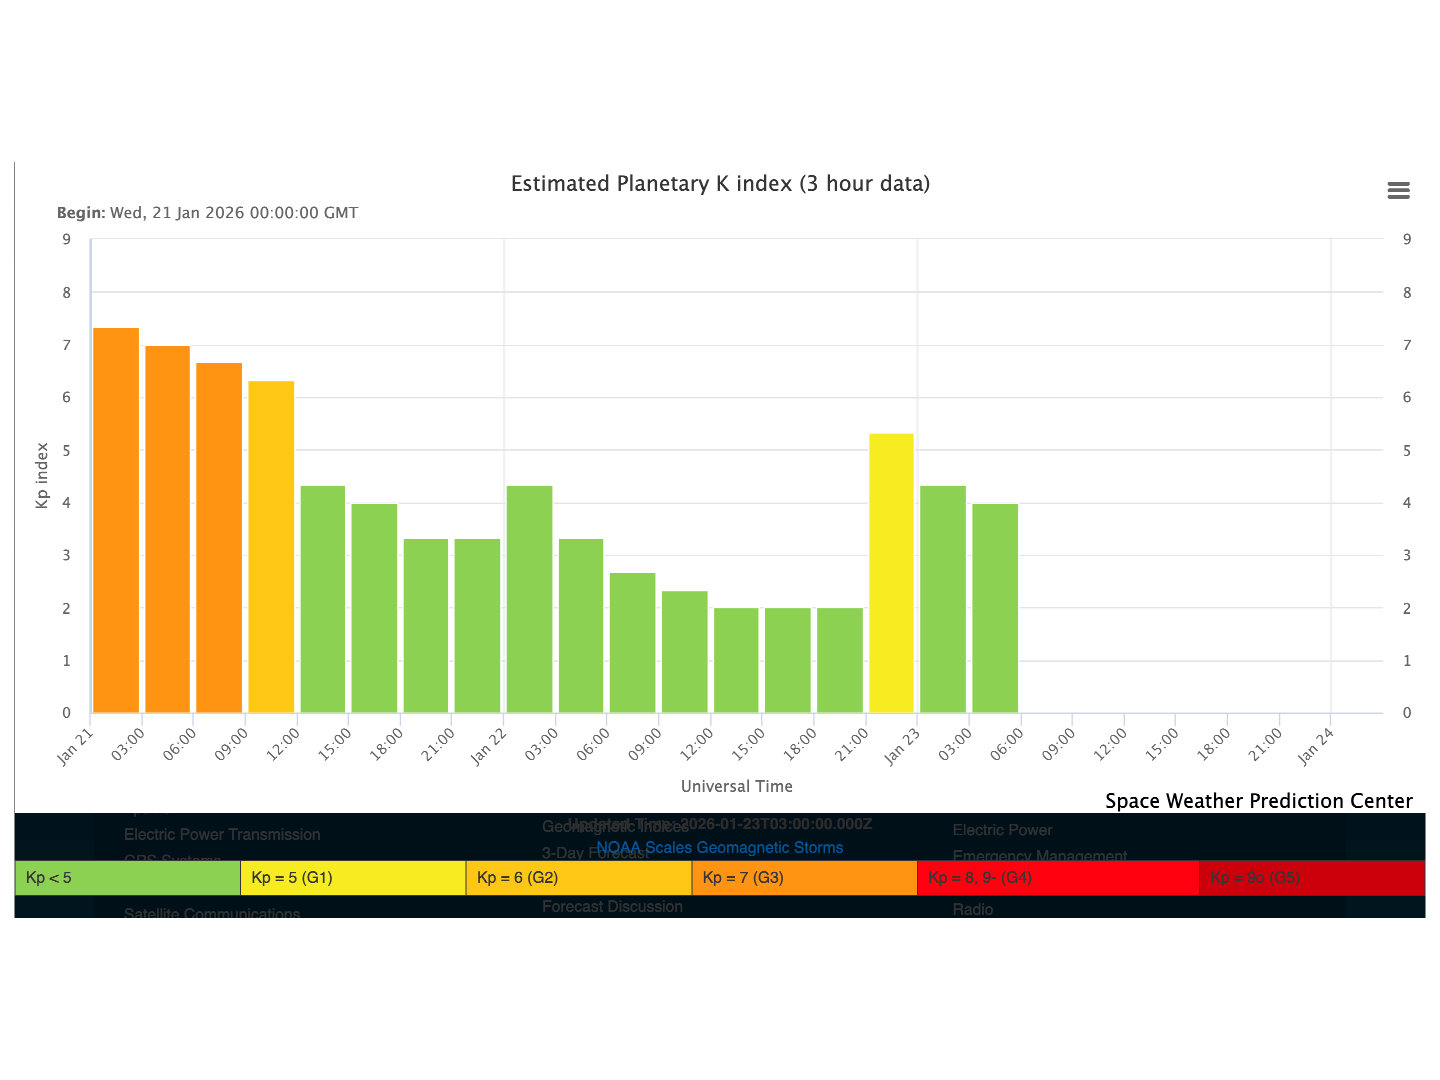Select the Kp = 8, 9- (G4) red legend box
1440x1080 pixels.
pyautogui.click(x=1057, y=878)
